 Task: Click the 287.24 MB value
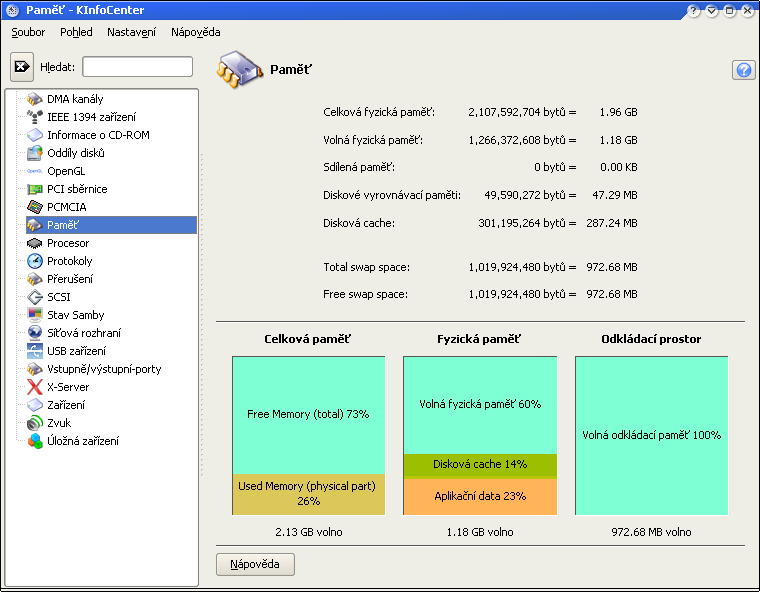pos(612,223)
